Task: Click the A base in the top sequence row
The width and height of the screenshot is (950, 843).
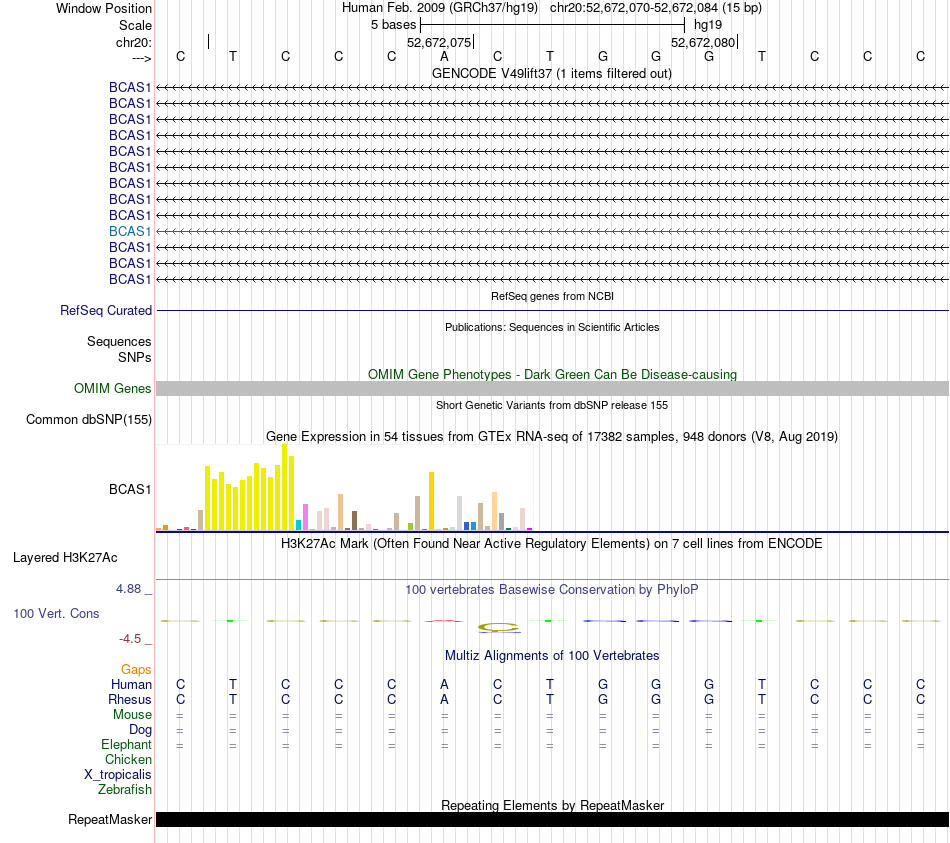Action: coord(444,56)
